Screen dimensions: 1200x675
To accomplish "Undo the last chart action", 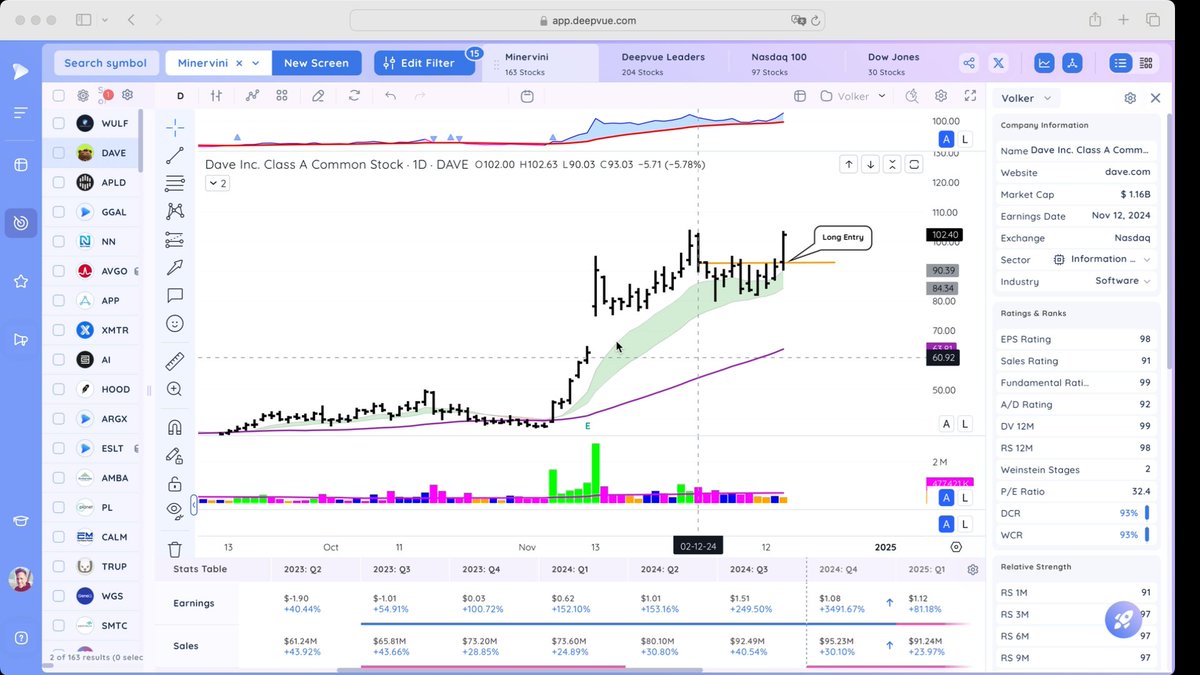I will [x=390, y=96].
